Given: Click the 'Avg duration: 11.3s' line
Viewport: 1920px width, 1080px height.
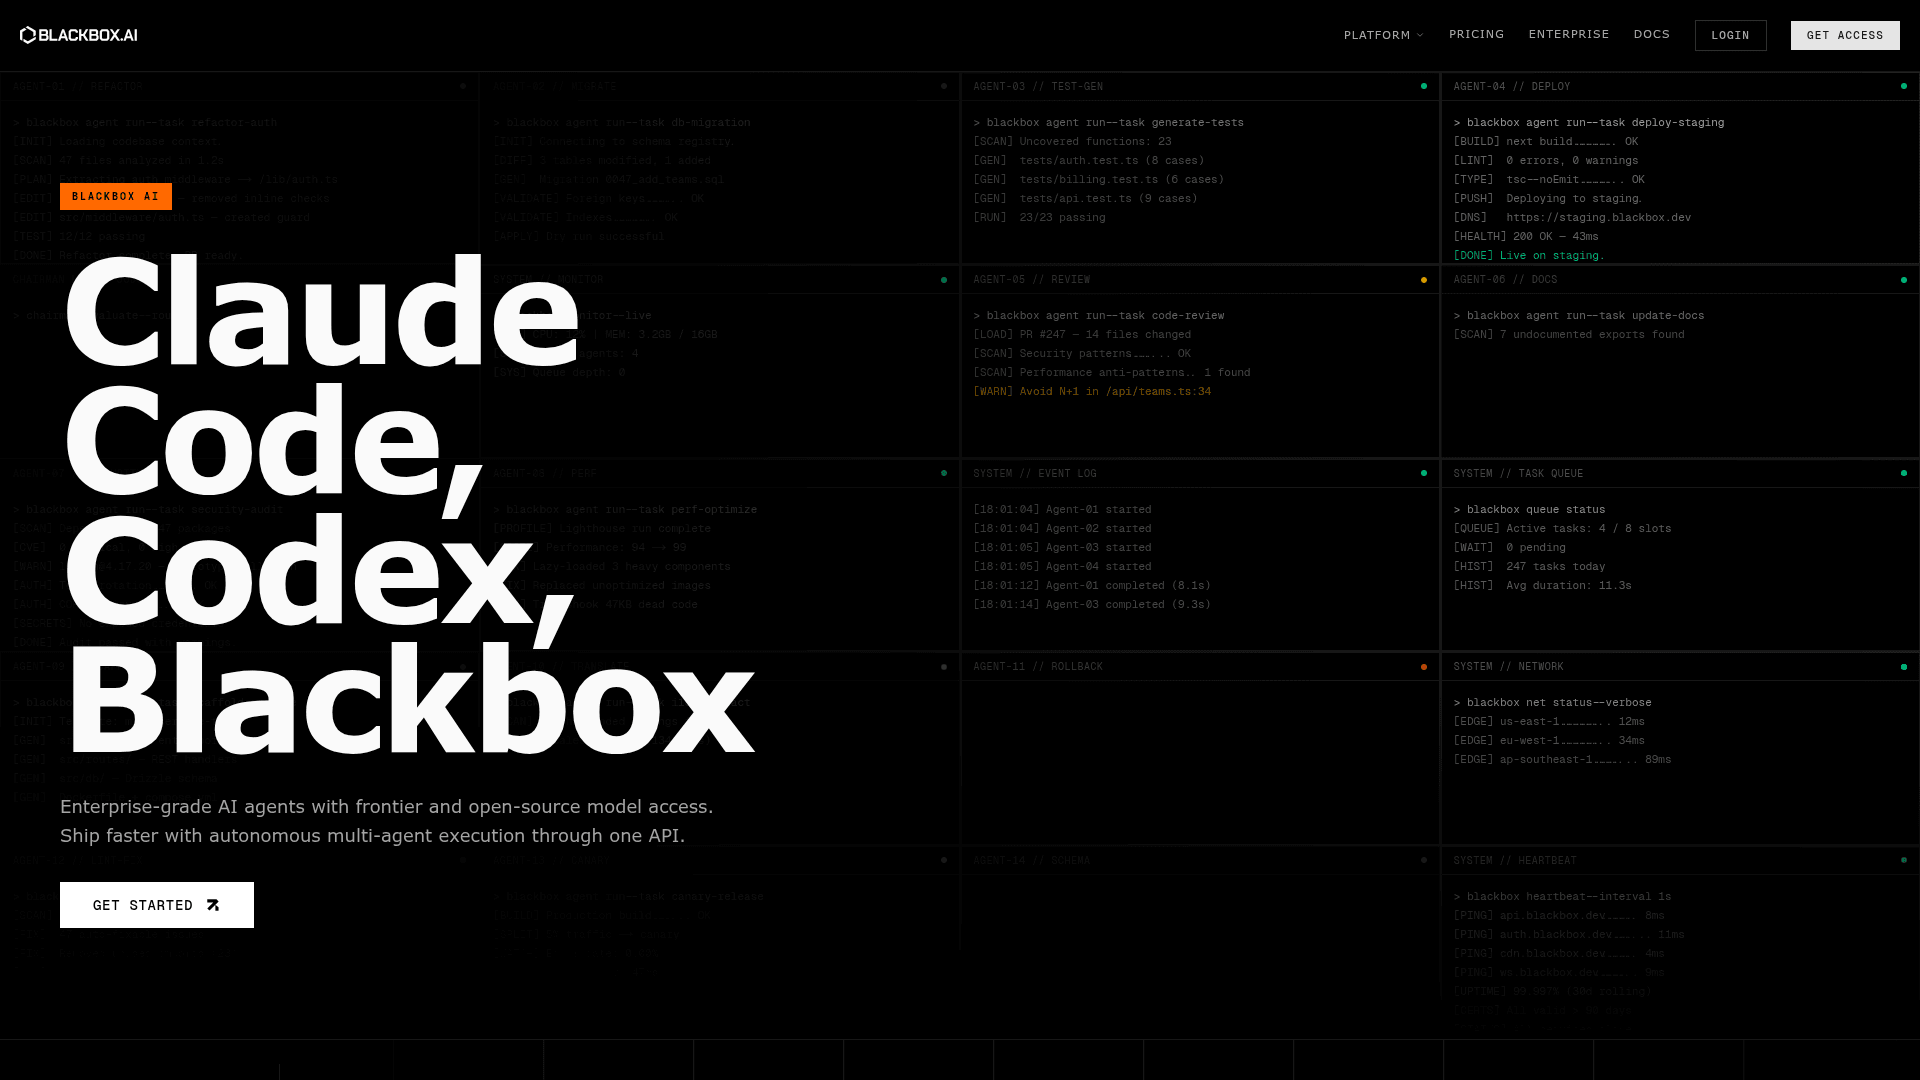Looking at the screenshot, I should 1542,585.
